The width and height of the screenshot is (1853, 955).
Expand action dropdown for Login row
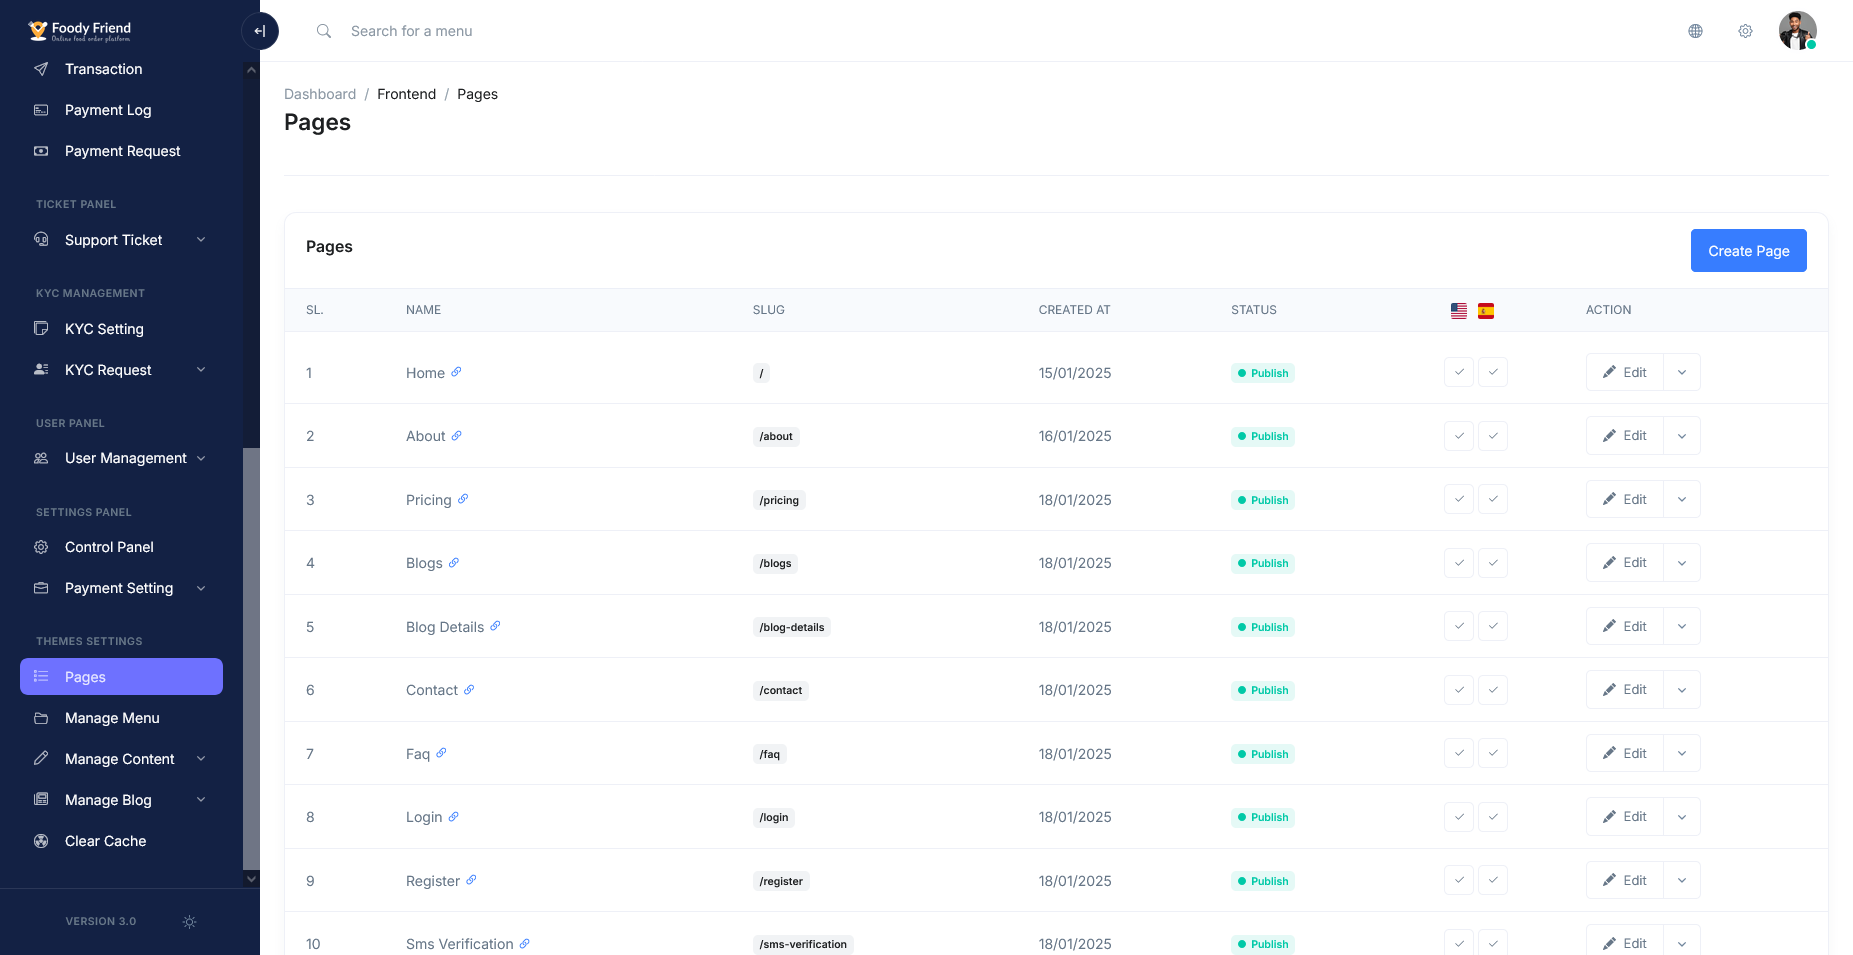pos(1682,817)
